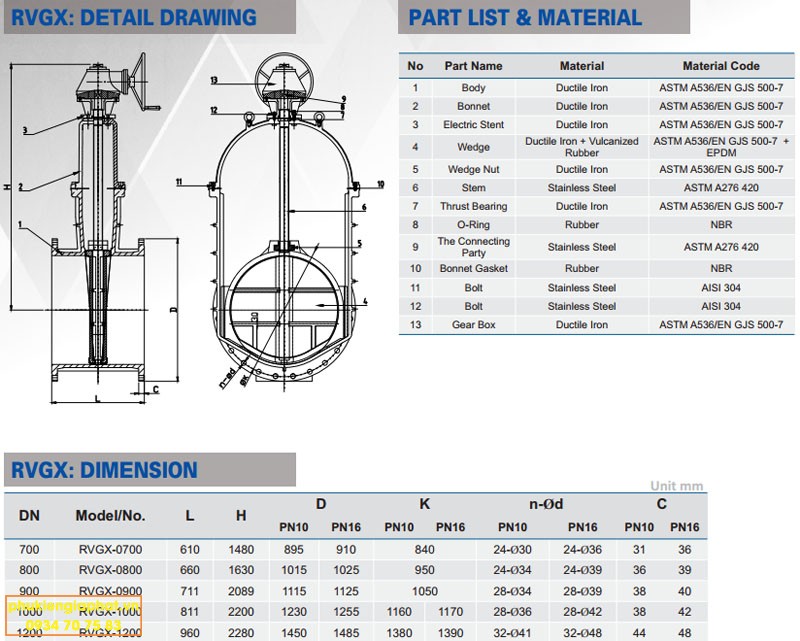Click the 'RVGX: DIMENSION' heading
Screen dimensions: 800x641
coord(104,470)
